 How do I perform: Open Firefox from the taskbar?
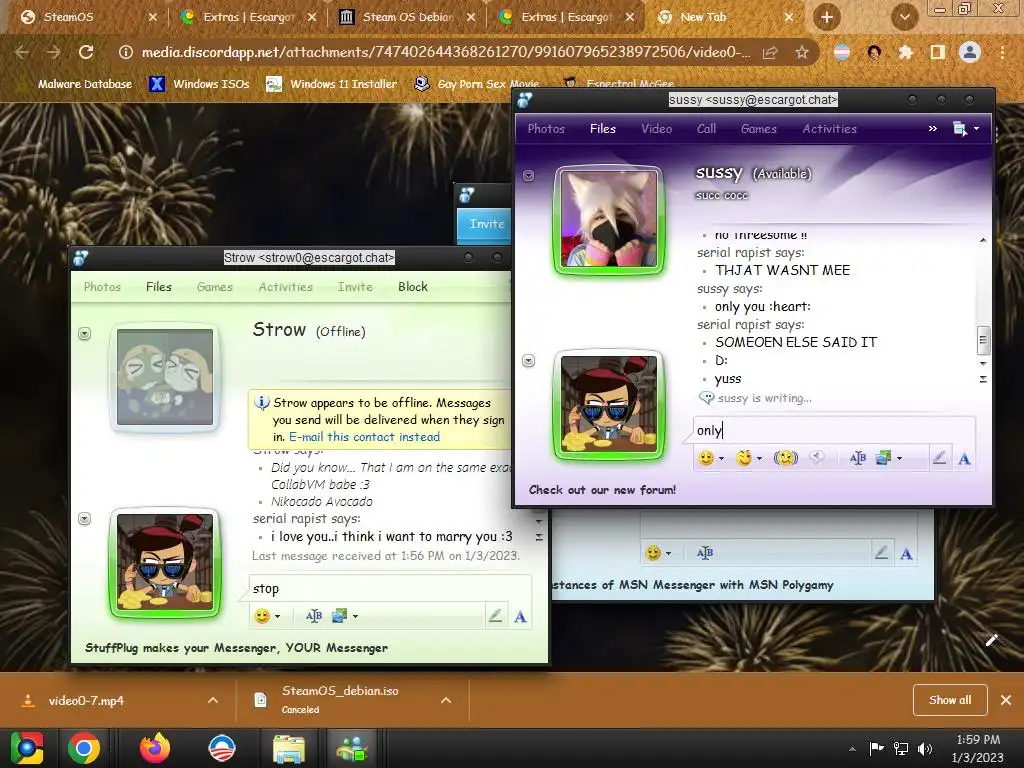155,748
